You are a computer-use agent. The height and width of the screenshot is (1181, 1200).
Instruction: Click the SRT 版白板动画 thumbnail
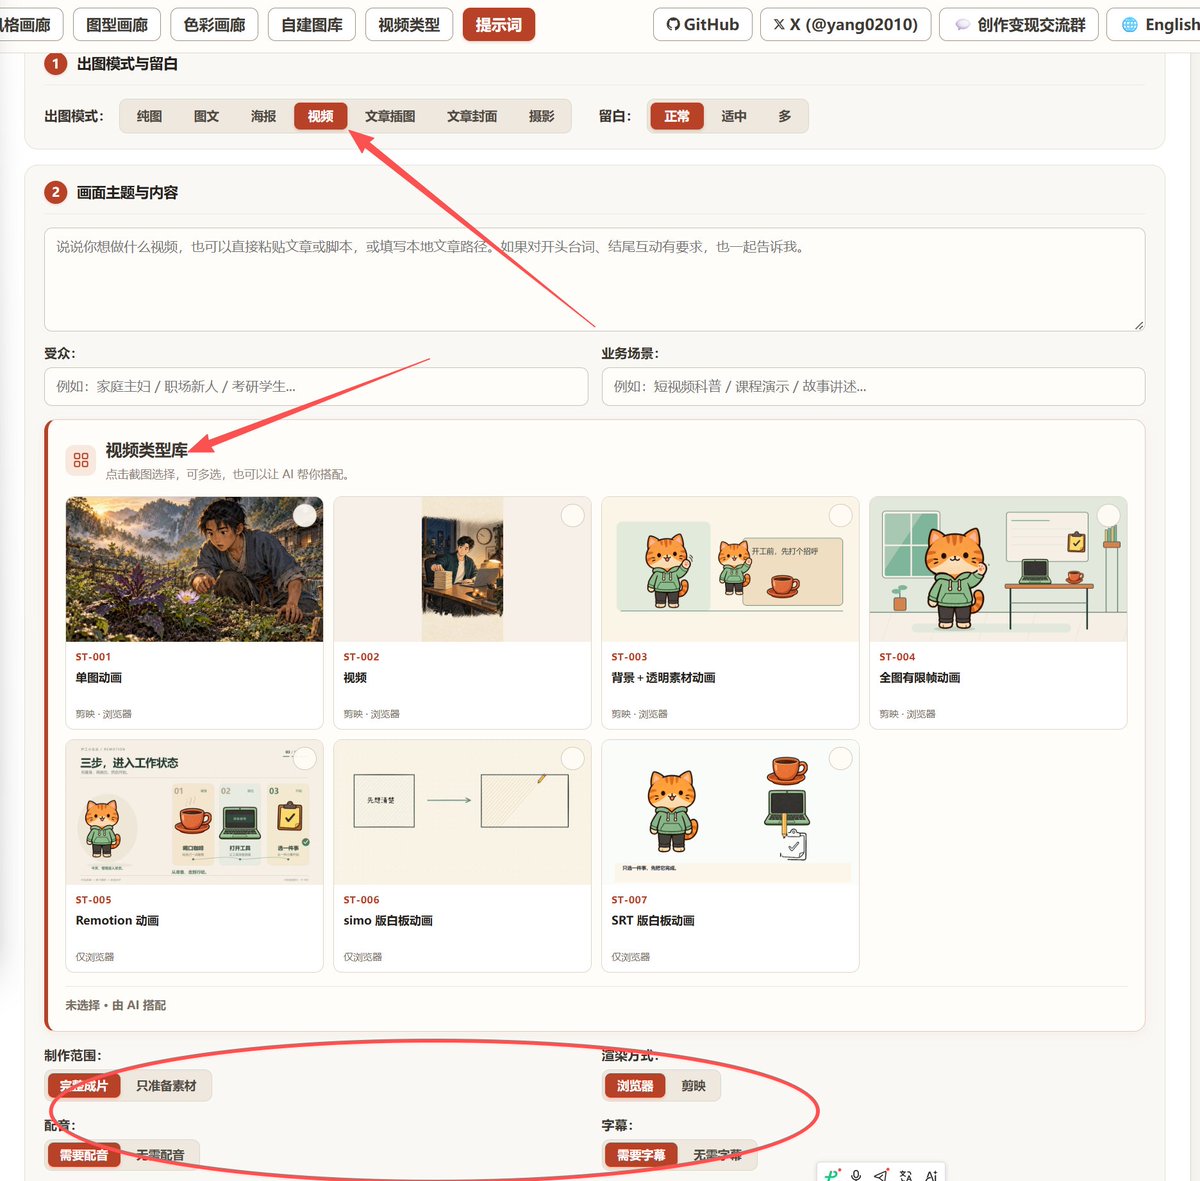click(x=730, y=812)
